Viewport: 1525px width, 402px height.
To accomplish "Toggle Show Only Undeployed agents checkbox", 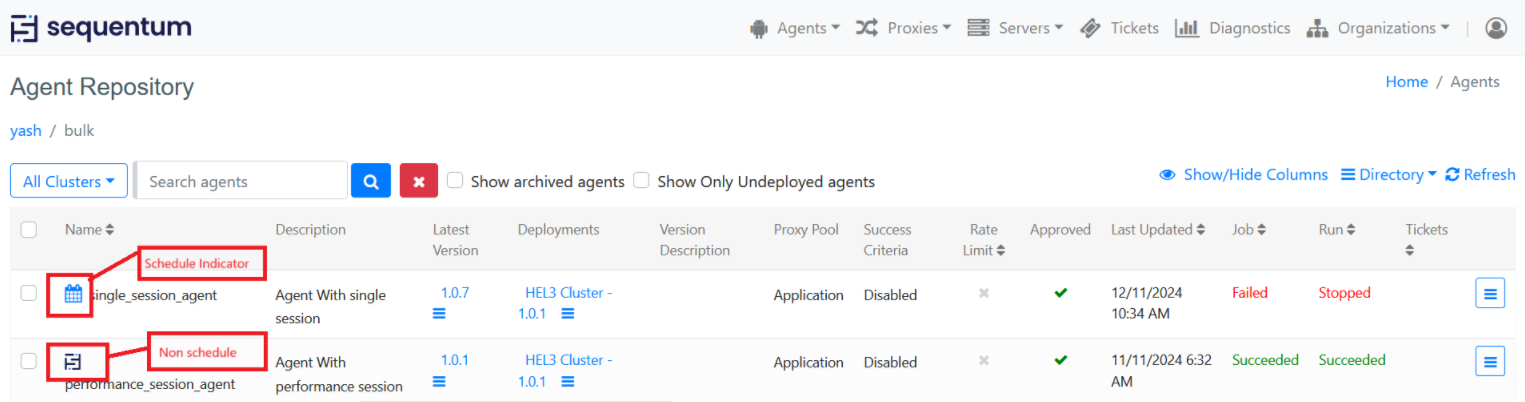I will click(x=642, y=181).
